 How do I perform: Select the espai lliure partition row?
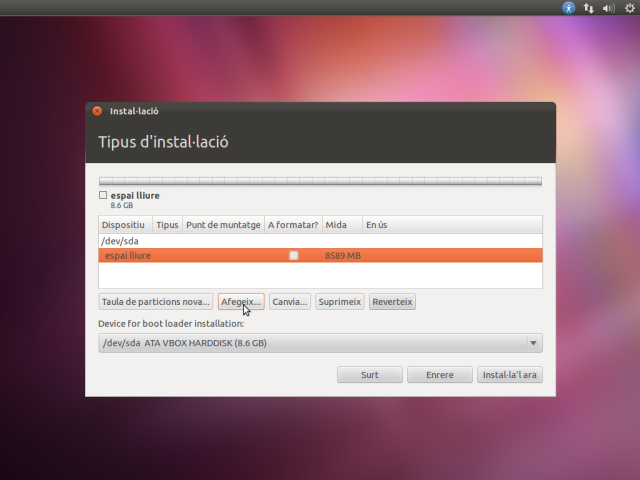point(320,256)
